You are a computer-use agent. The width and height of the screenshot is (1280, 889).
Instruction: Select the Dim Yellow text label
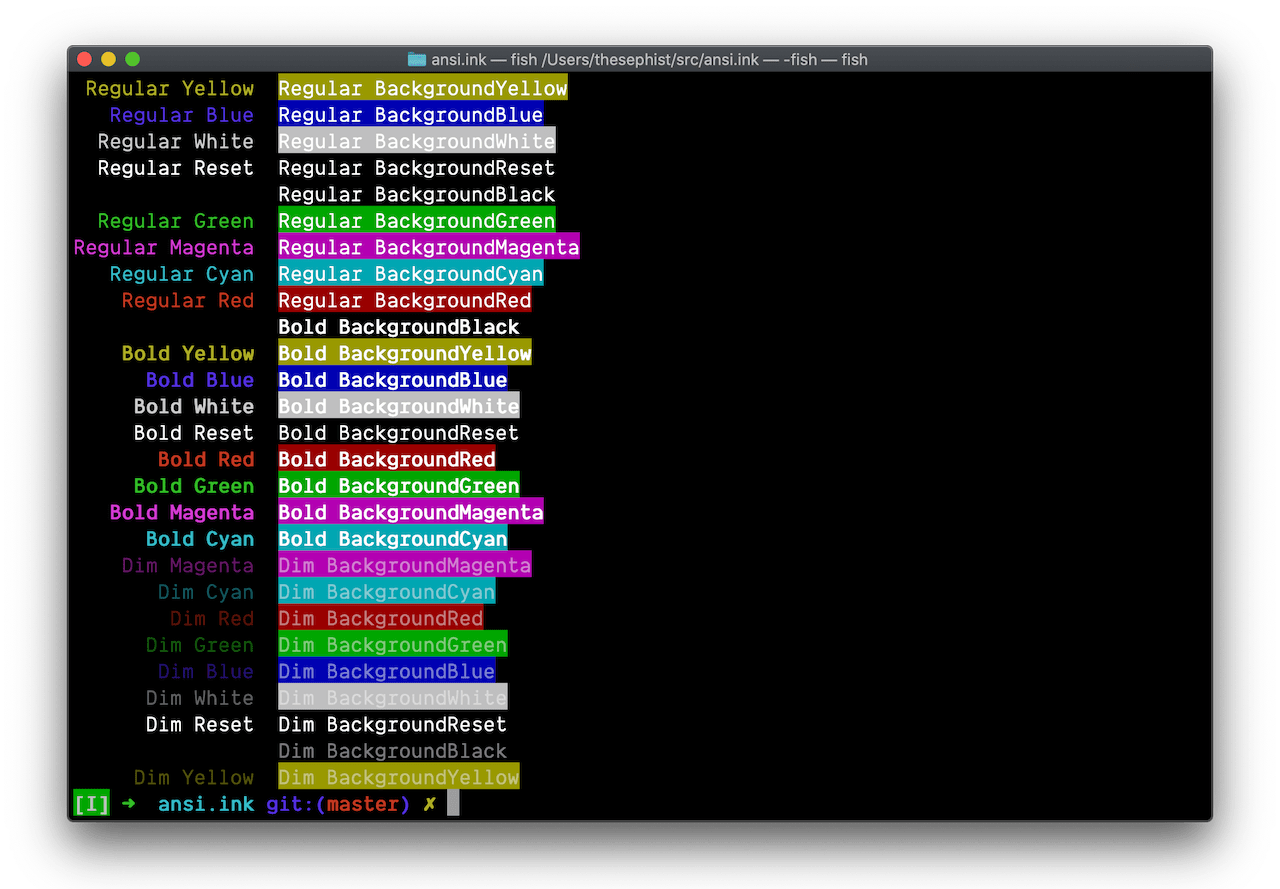[x=194, y=777]
